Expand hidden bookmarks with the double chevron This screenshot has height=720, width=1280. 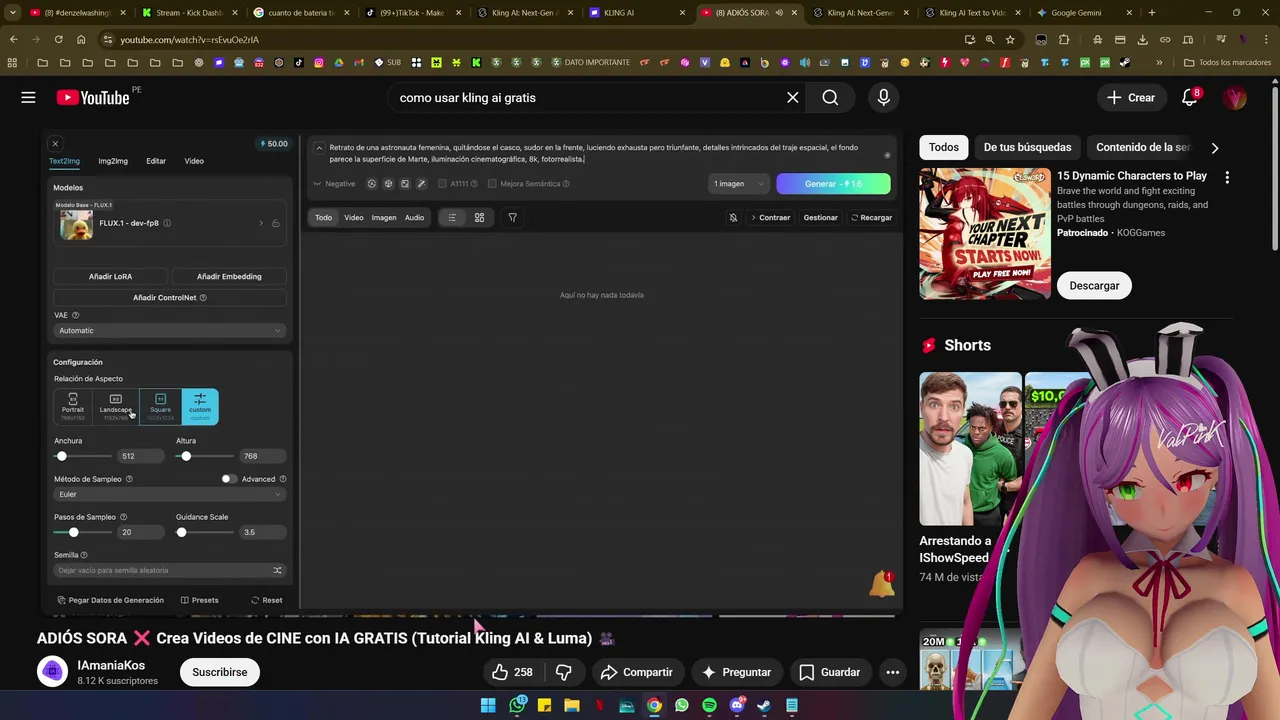click(1159, 62)
